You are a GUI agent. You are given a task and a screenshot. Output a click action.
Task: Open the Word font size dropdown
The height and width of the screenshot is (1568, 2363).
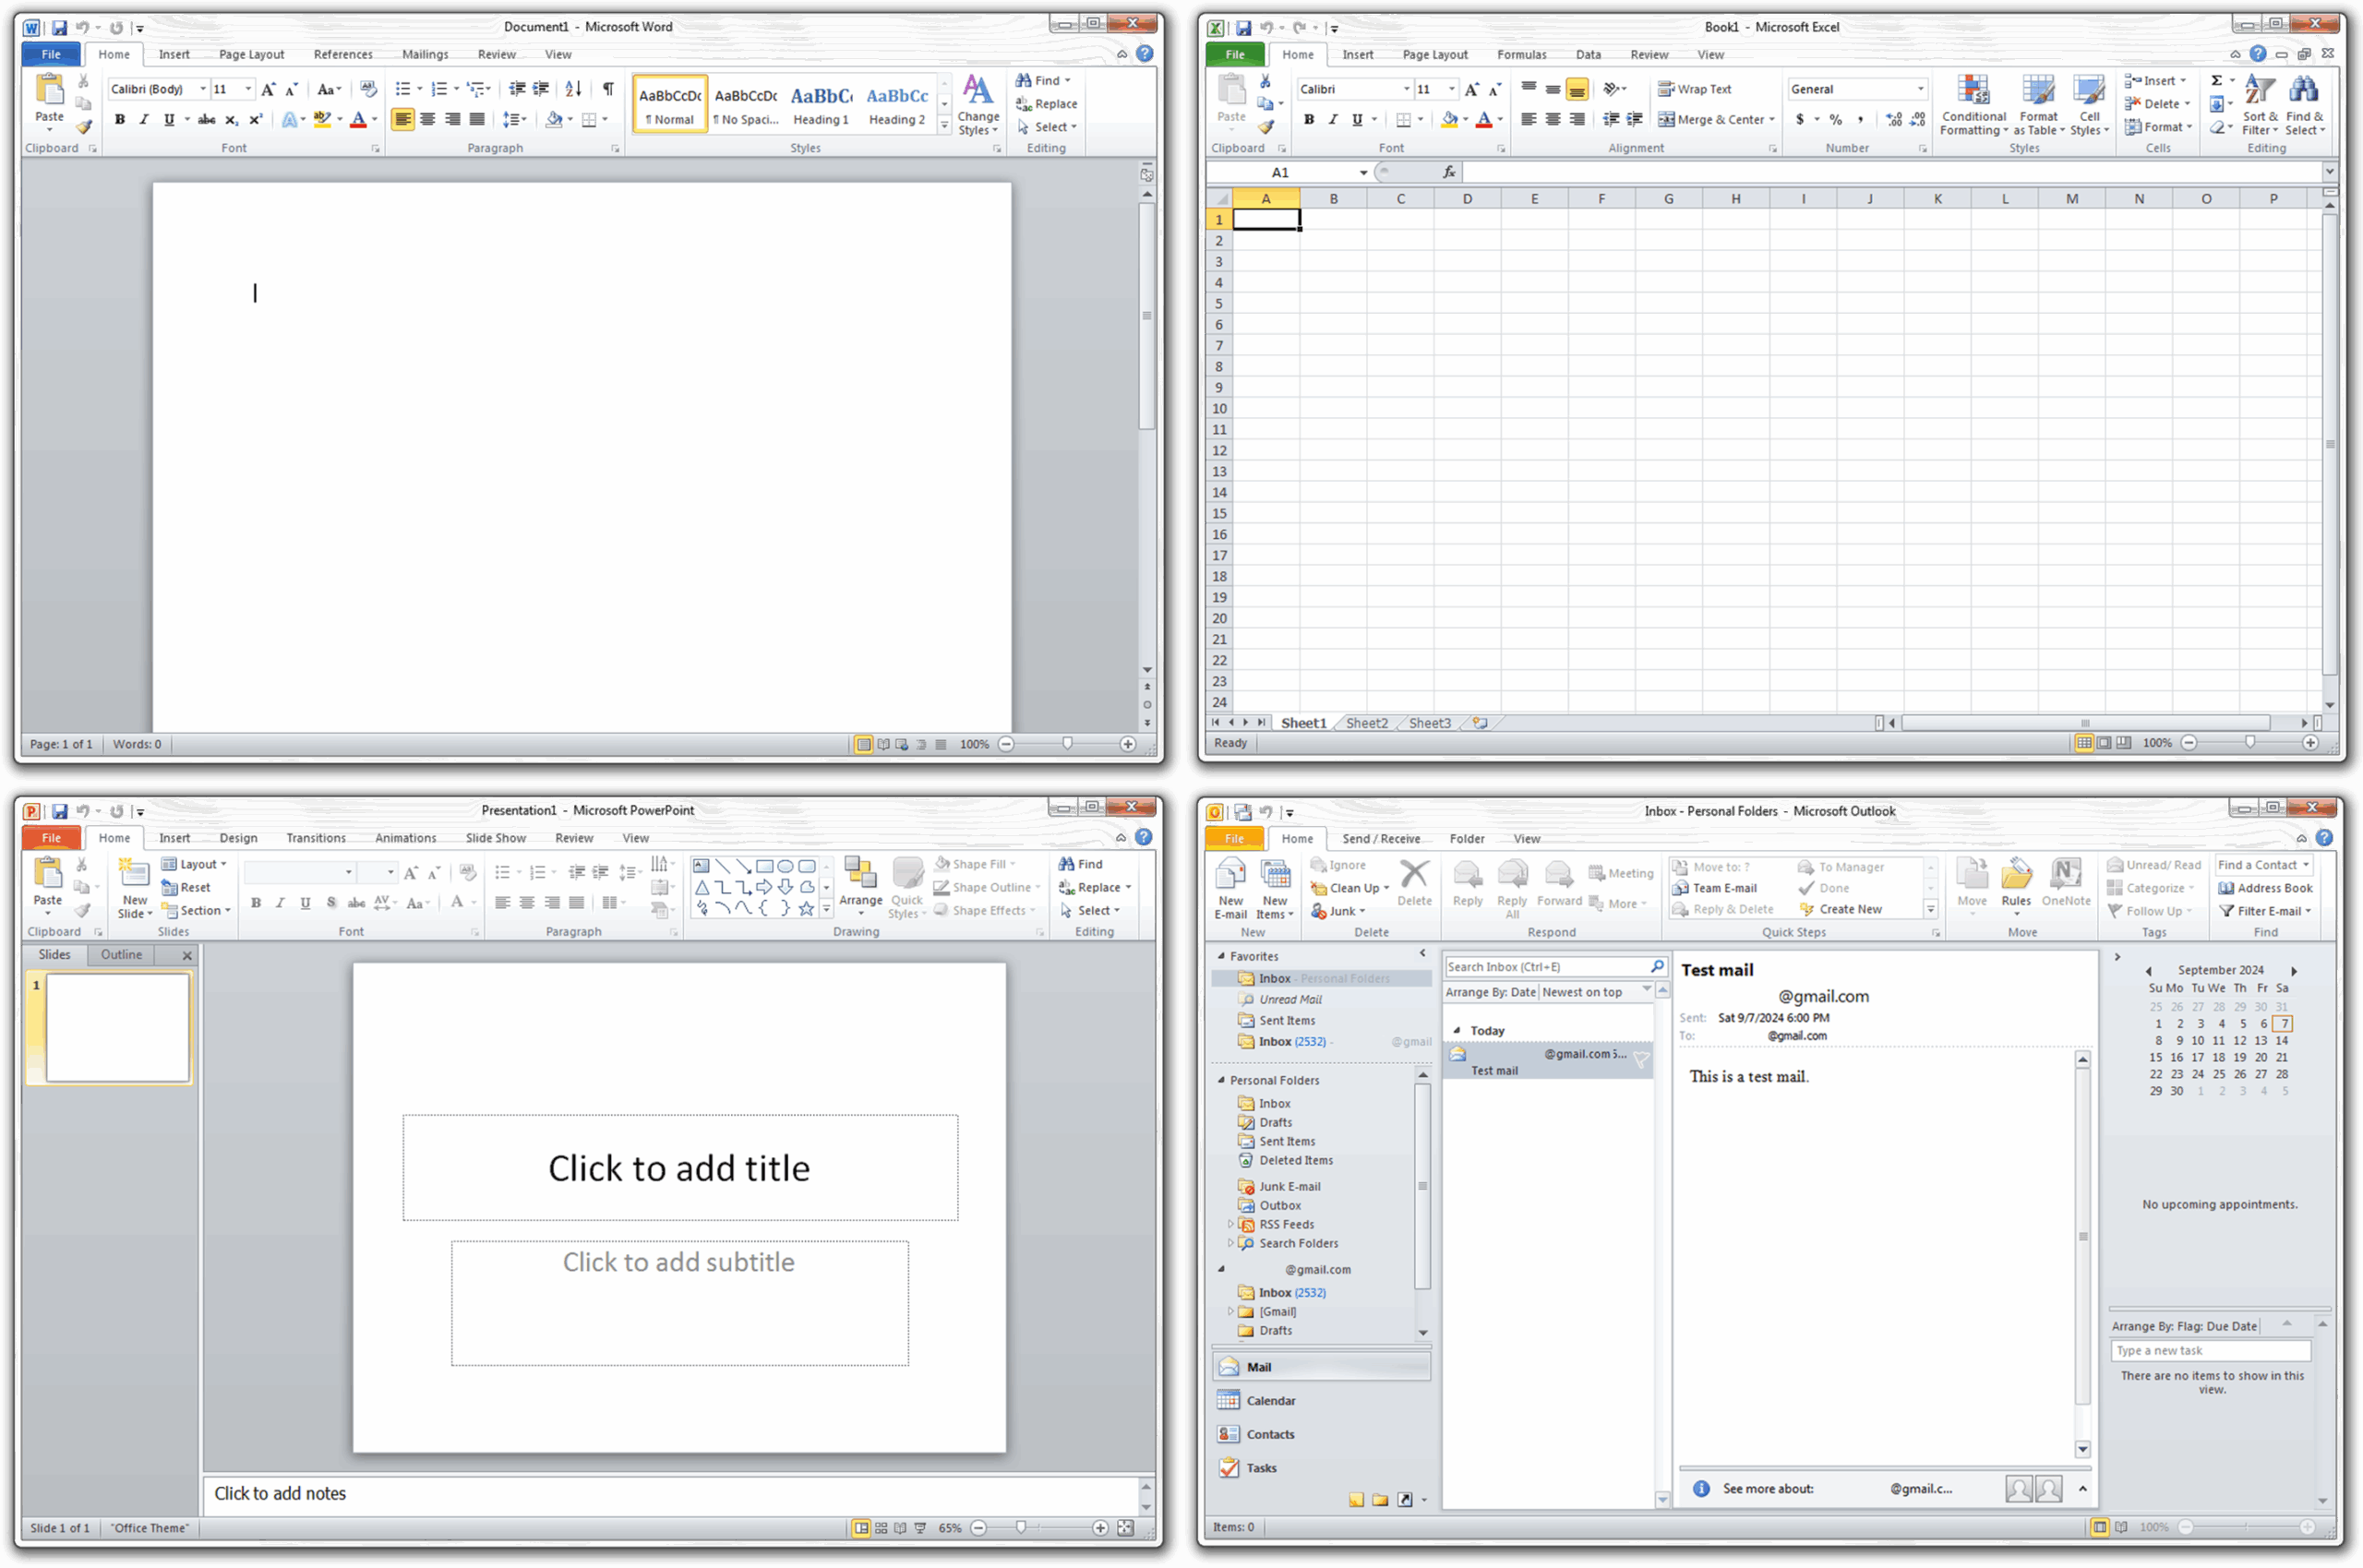(x=248, y=89)
